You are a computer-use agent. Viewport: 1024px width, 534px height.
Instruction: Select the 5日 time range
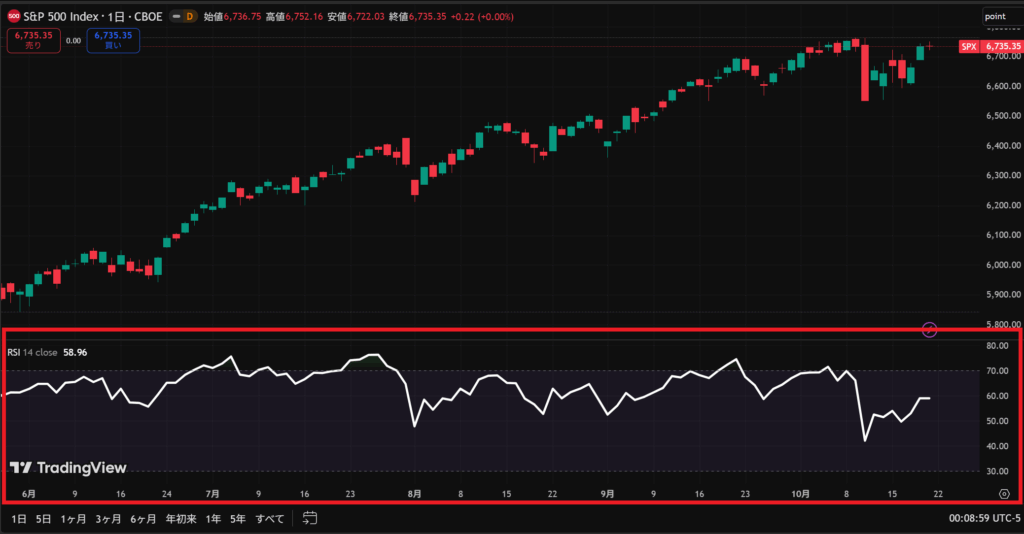pos(43,519)
